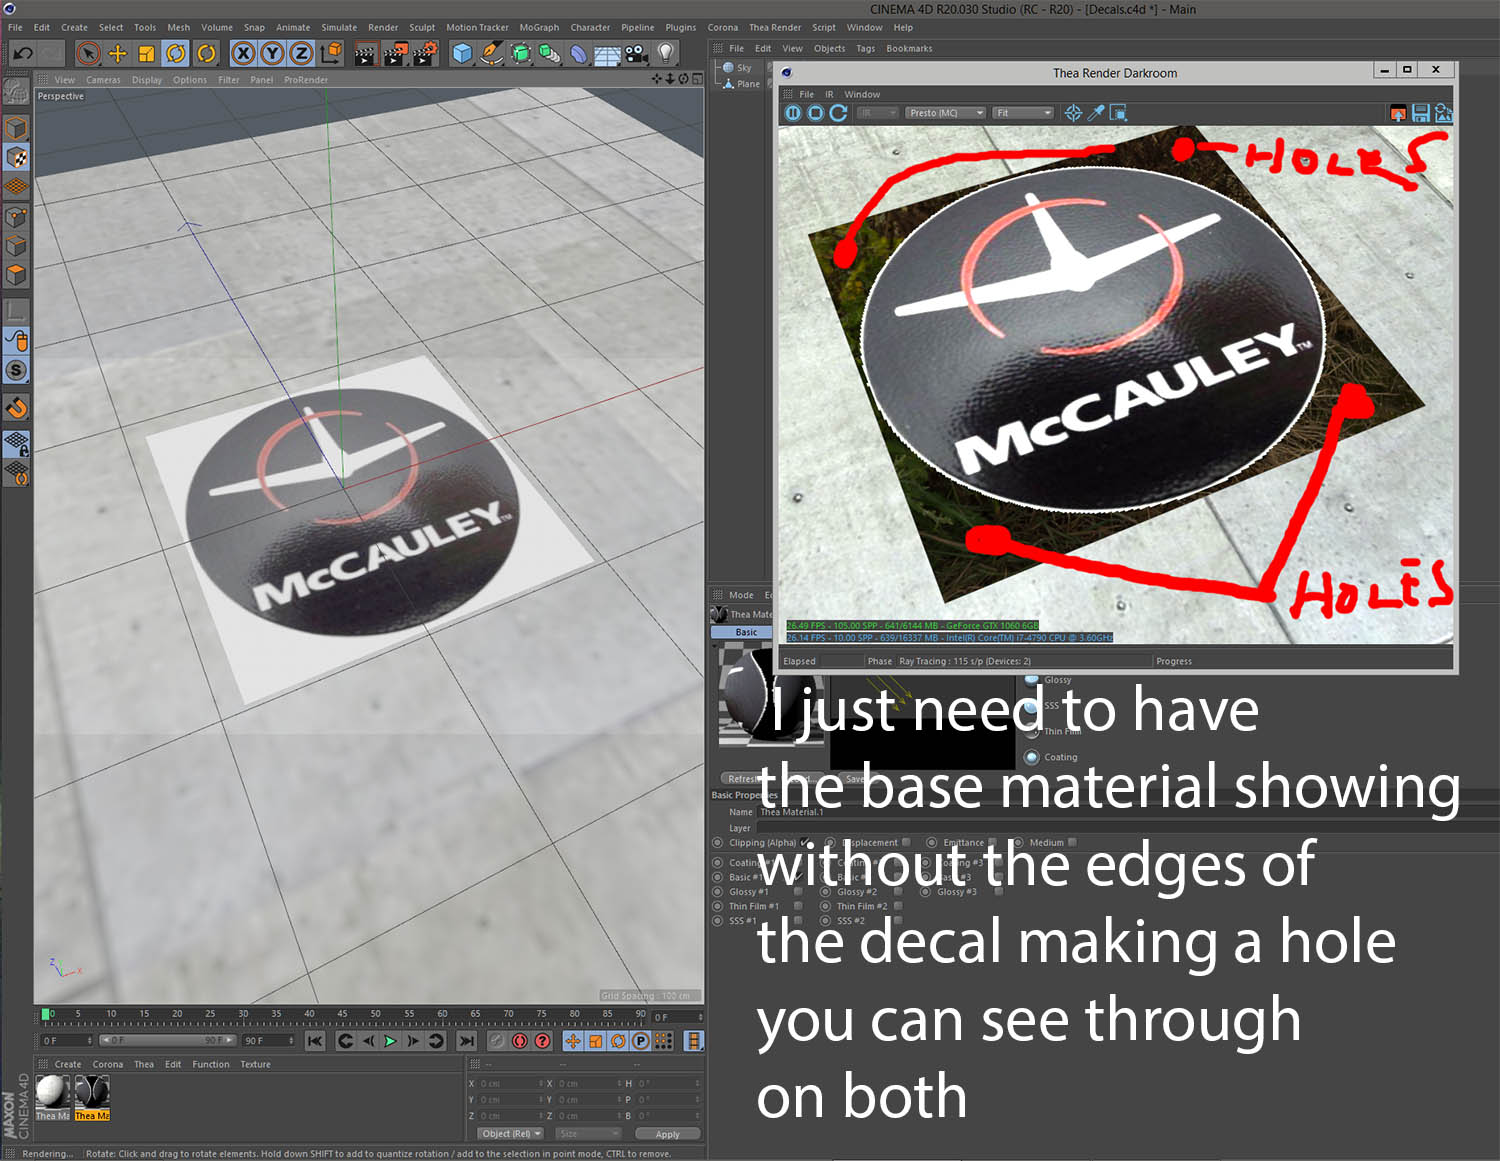Stop the Thea Darkroom render
Screen dimensions: 1500x1161
pyautogui.click(x=816, y=113)
